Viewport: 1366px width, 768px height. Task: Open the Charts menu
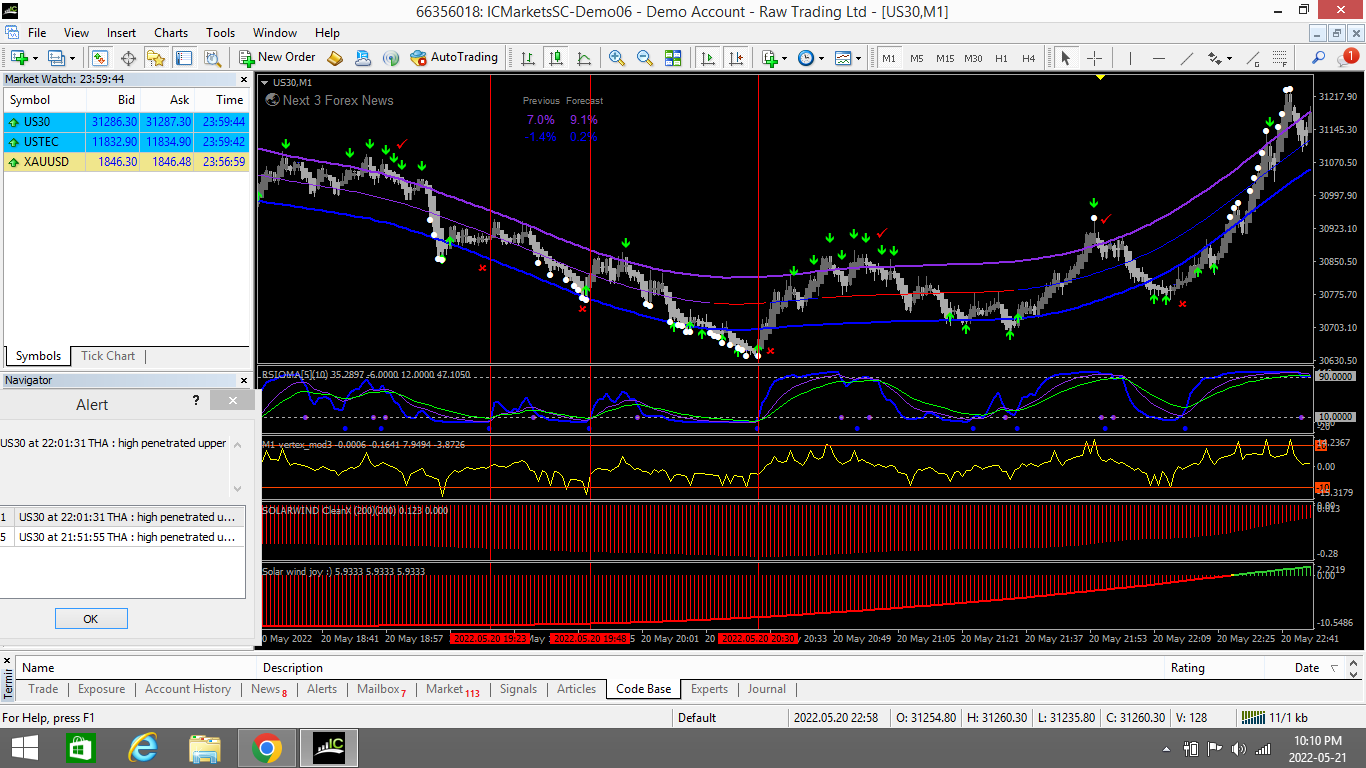click(x=171, y=33)
